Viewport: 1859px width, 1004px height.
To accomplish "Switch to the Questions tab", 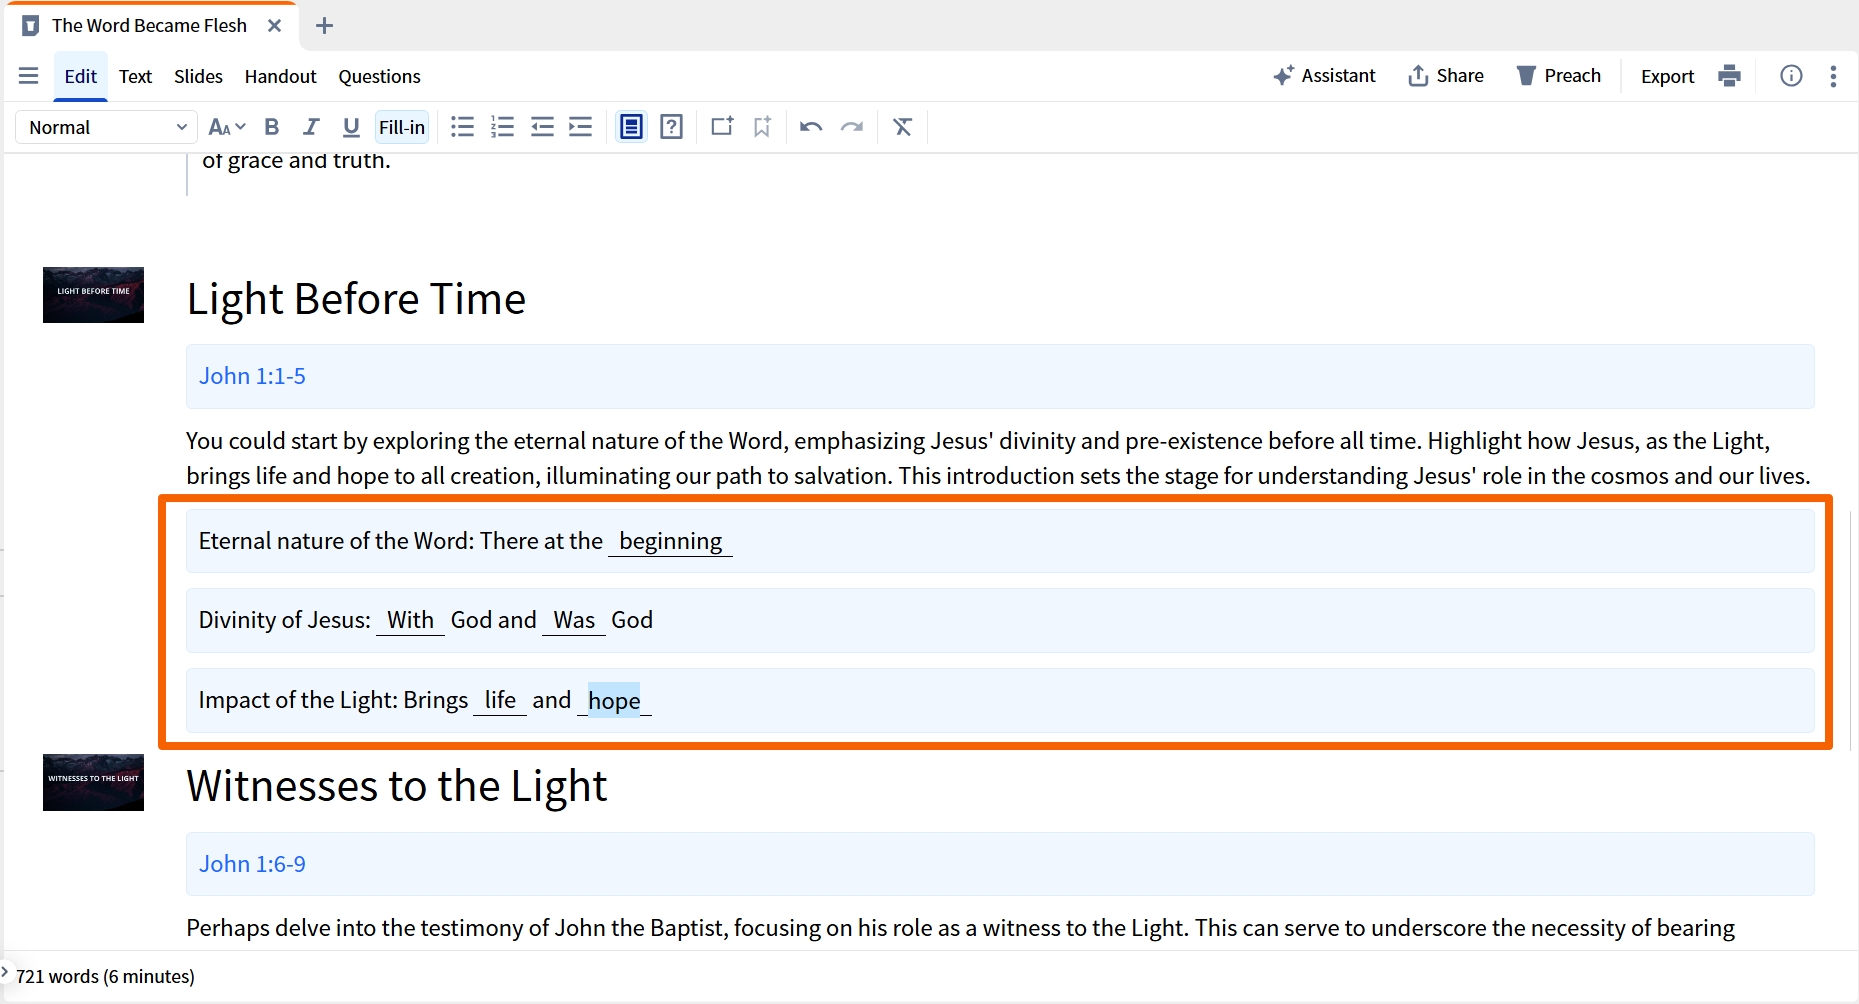I will (379, 76).
